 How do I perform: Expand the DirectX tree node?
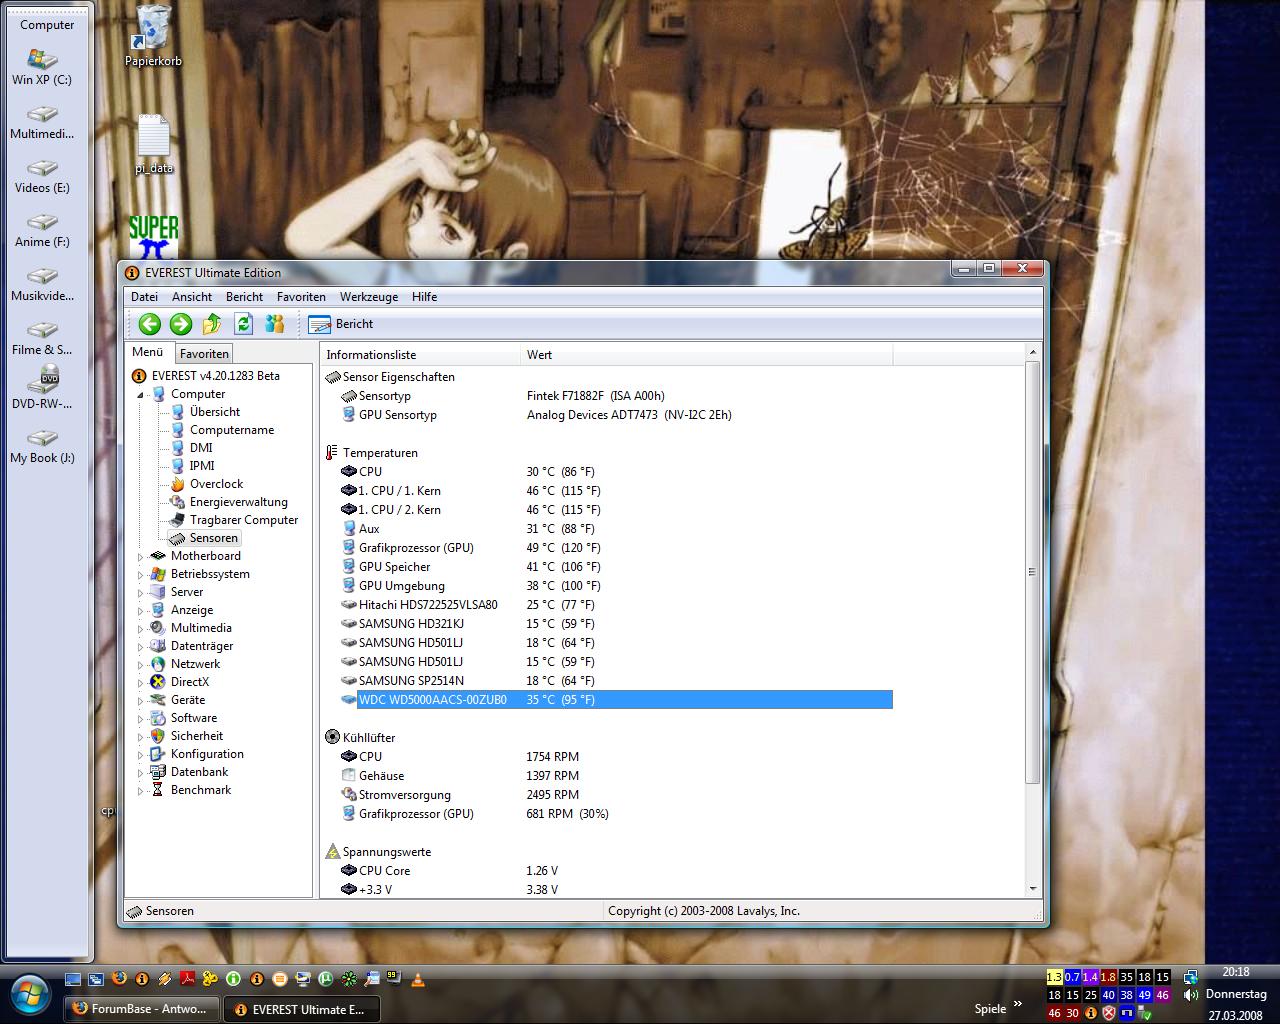(x=141, y=683)
